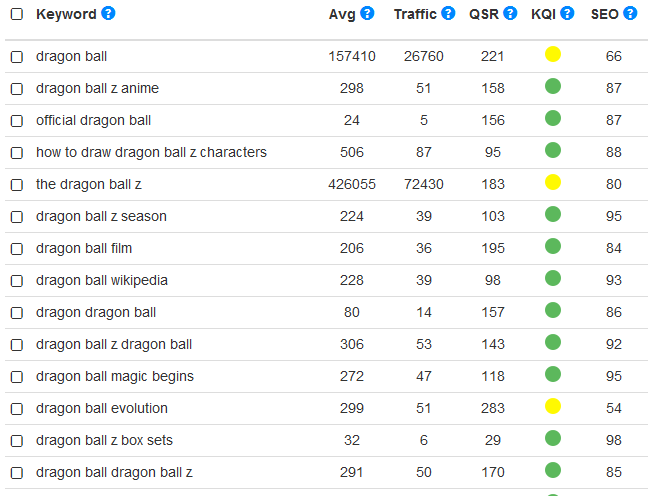Tick the checkbox for dragon ball wikipedia
648x496 pixels.
[17, 281]
